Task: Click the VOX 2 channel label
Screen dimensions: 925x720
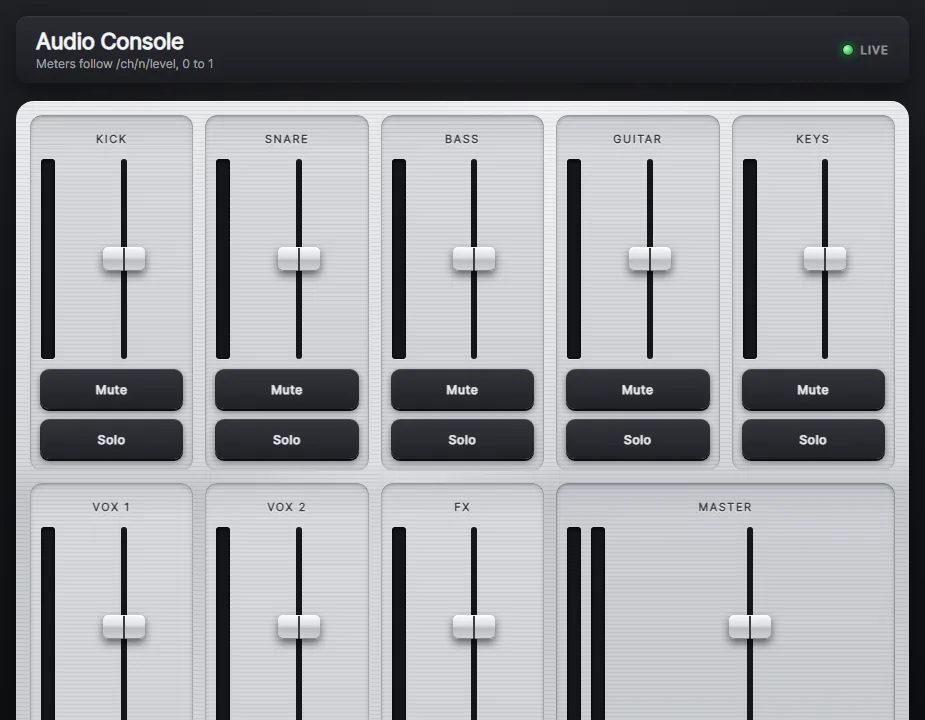Action: pos(287,507)
